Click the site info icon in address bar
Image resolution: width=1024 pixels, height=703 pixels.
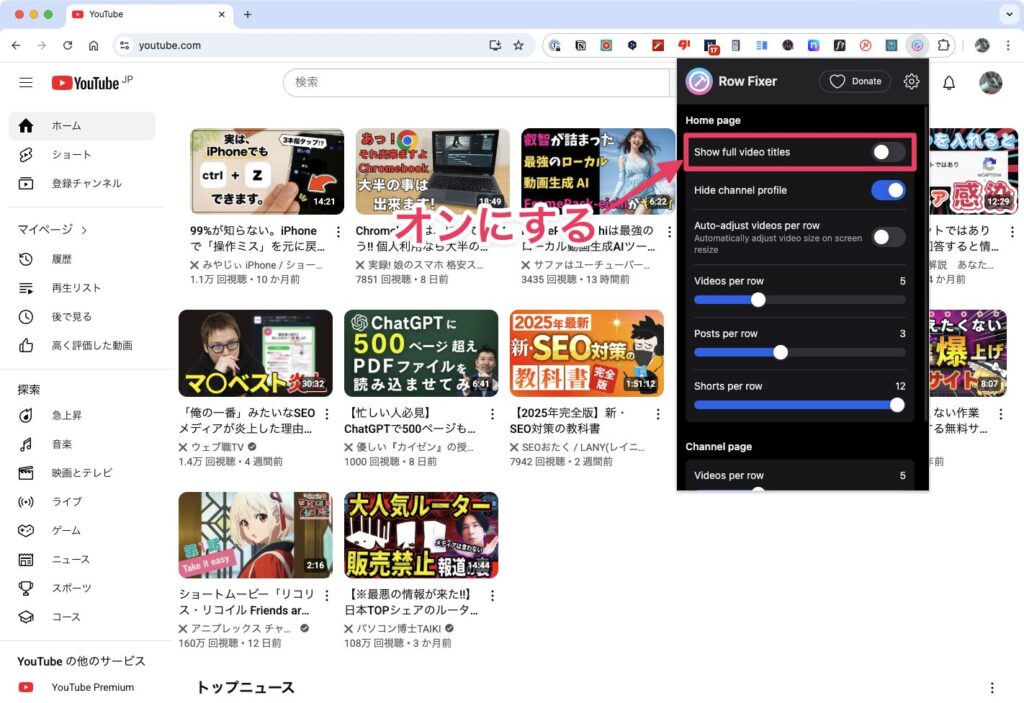pos(124,45)
